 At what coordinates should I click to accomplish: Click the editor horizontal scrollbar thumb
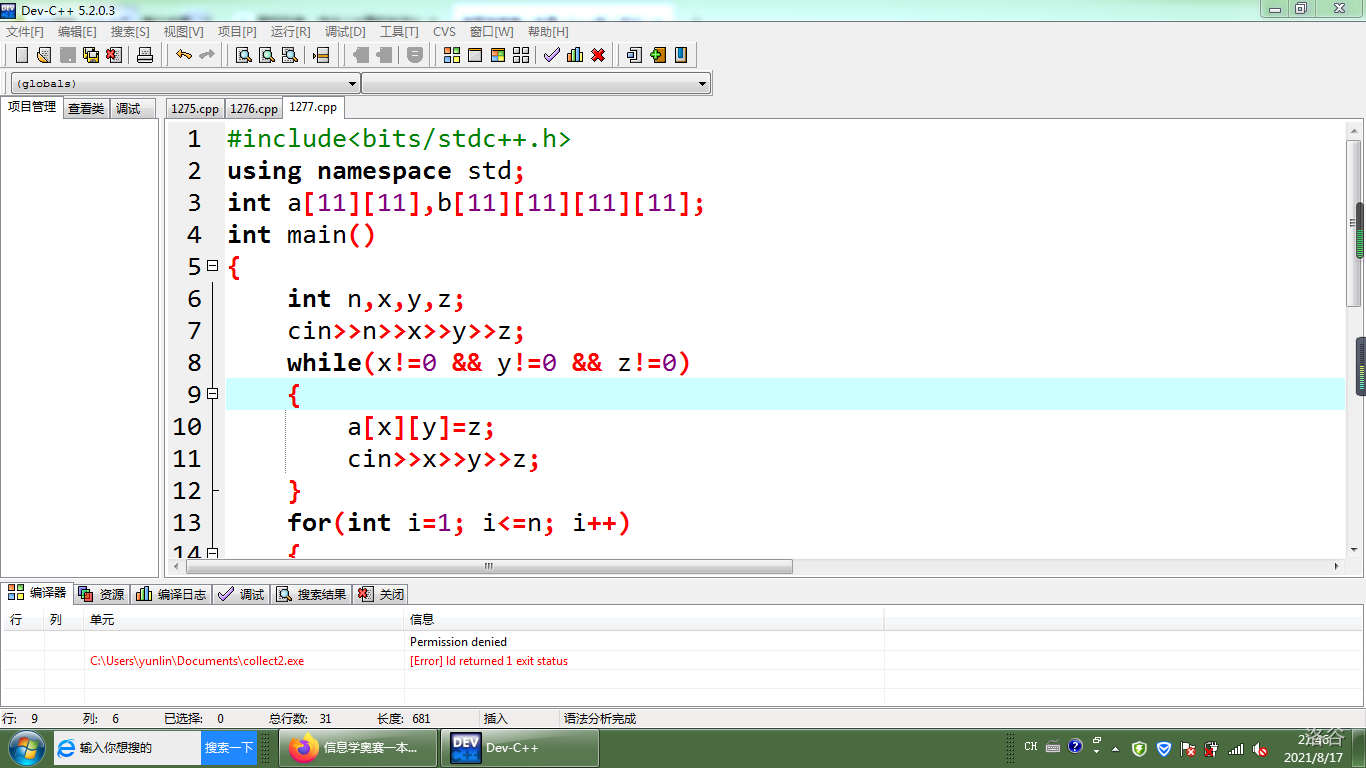coord(489,566)
